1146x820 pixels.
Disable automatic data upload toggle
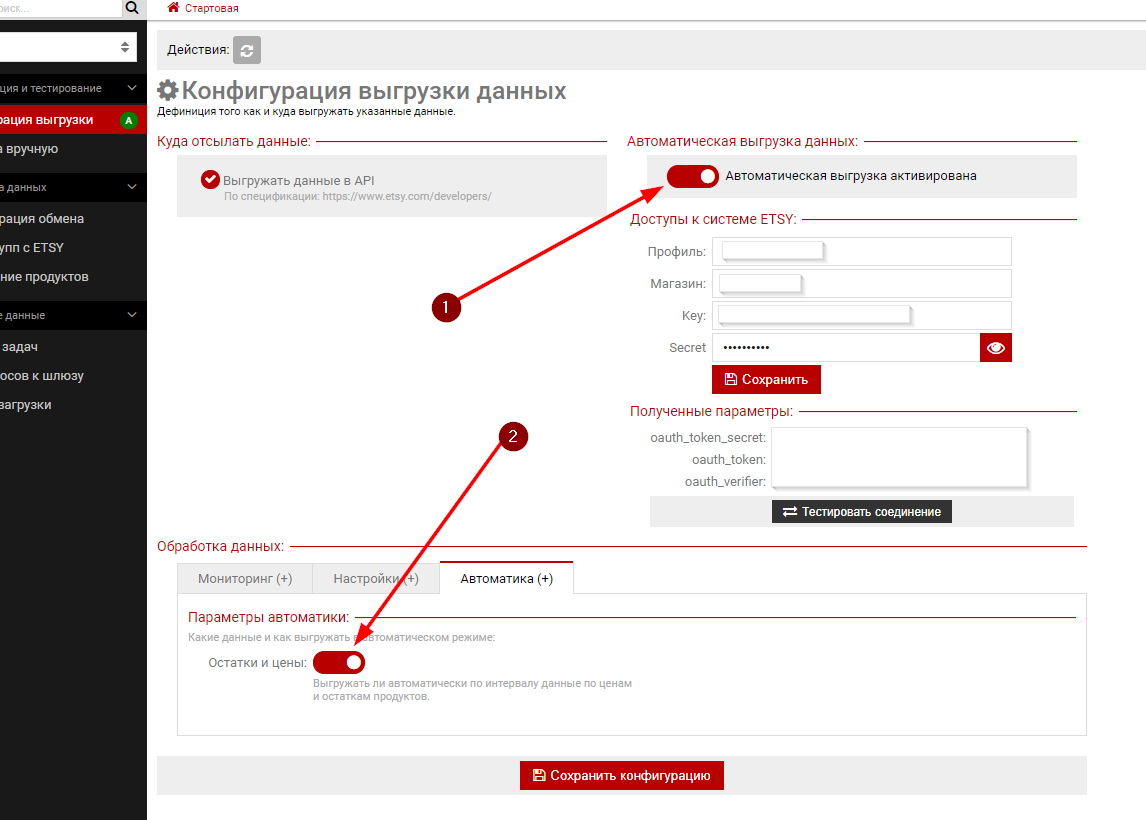pos(693,176)
